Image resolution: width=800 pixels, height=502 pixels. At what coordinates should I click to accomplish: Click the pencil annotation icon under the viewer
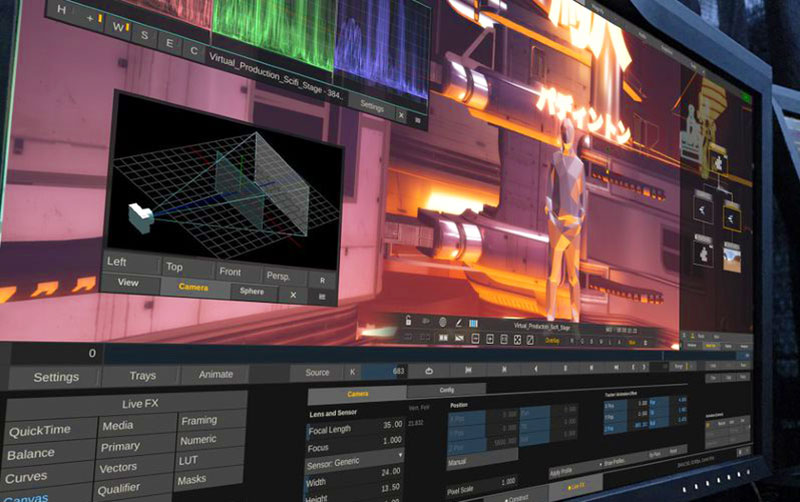459,322
